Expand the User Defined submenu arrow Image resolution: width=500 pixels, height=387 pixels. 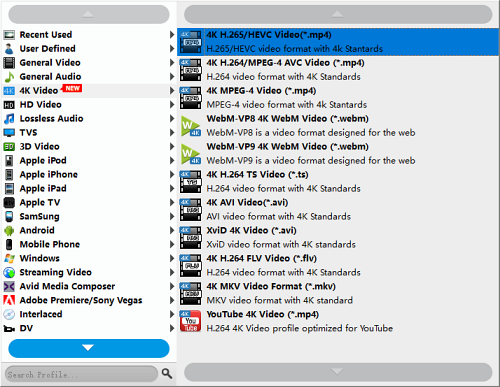(172, 49)
